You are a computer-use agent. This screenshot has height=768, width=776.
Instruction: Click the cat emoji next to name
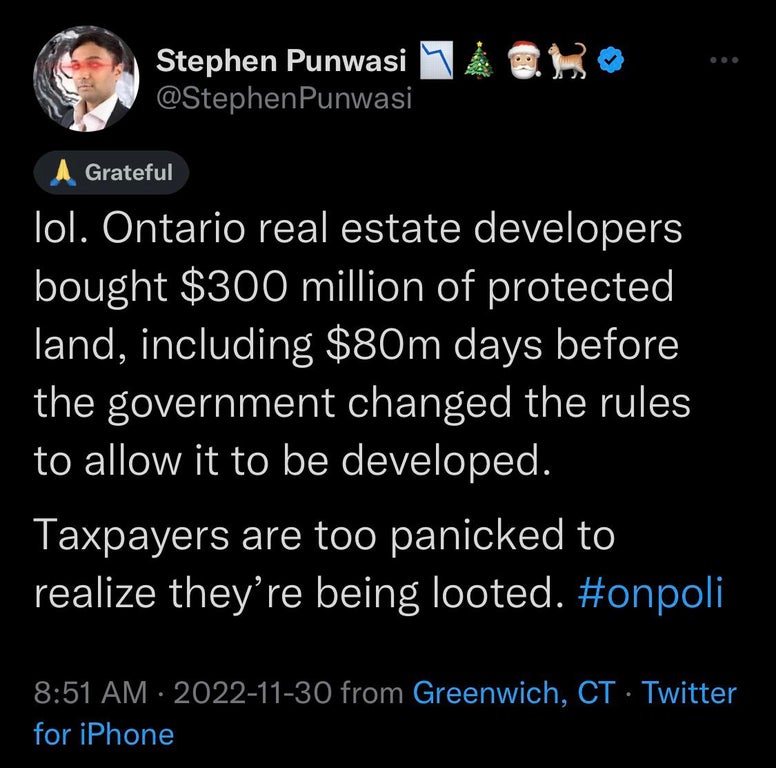click(569, 61)
